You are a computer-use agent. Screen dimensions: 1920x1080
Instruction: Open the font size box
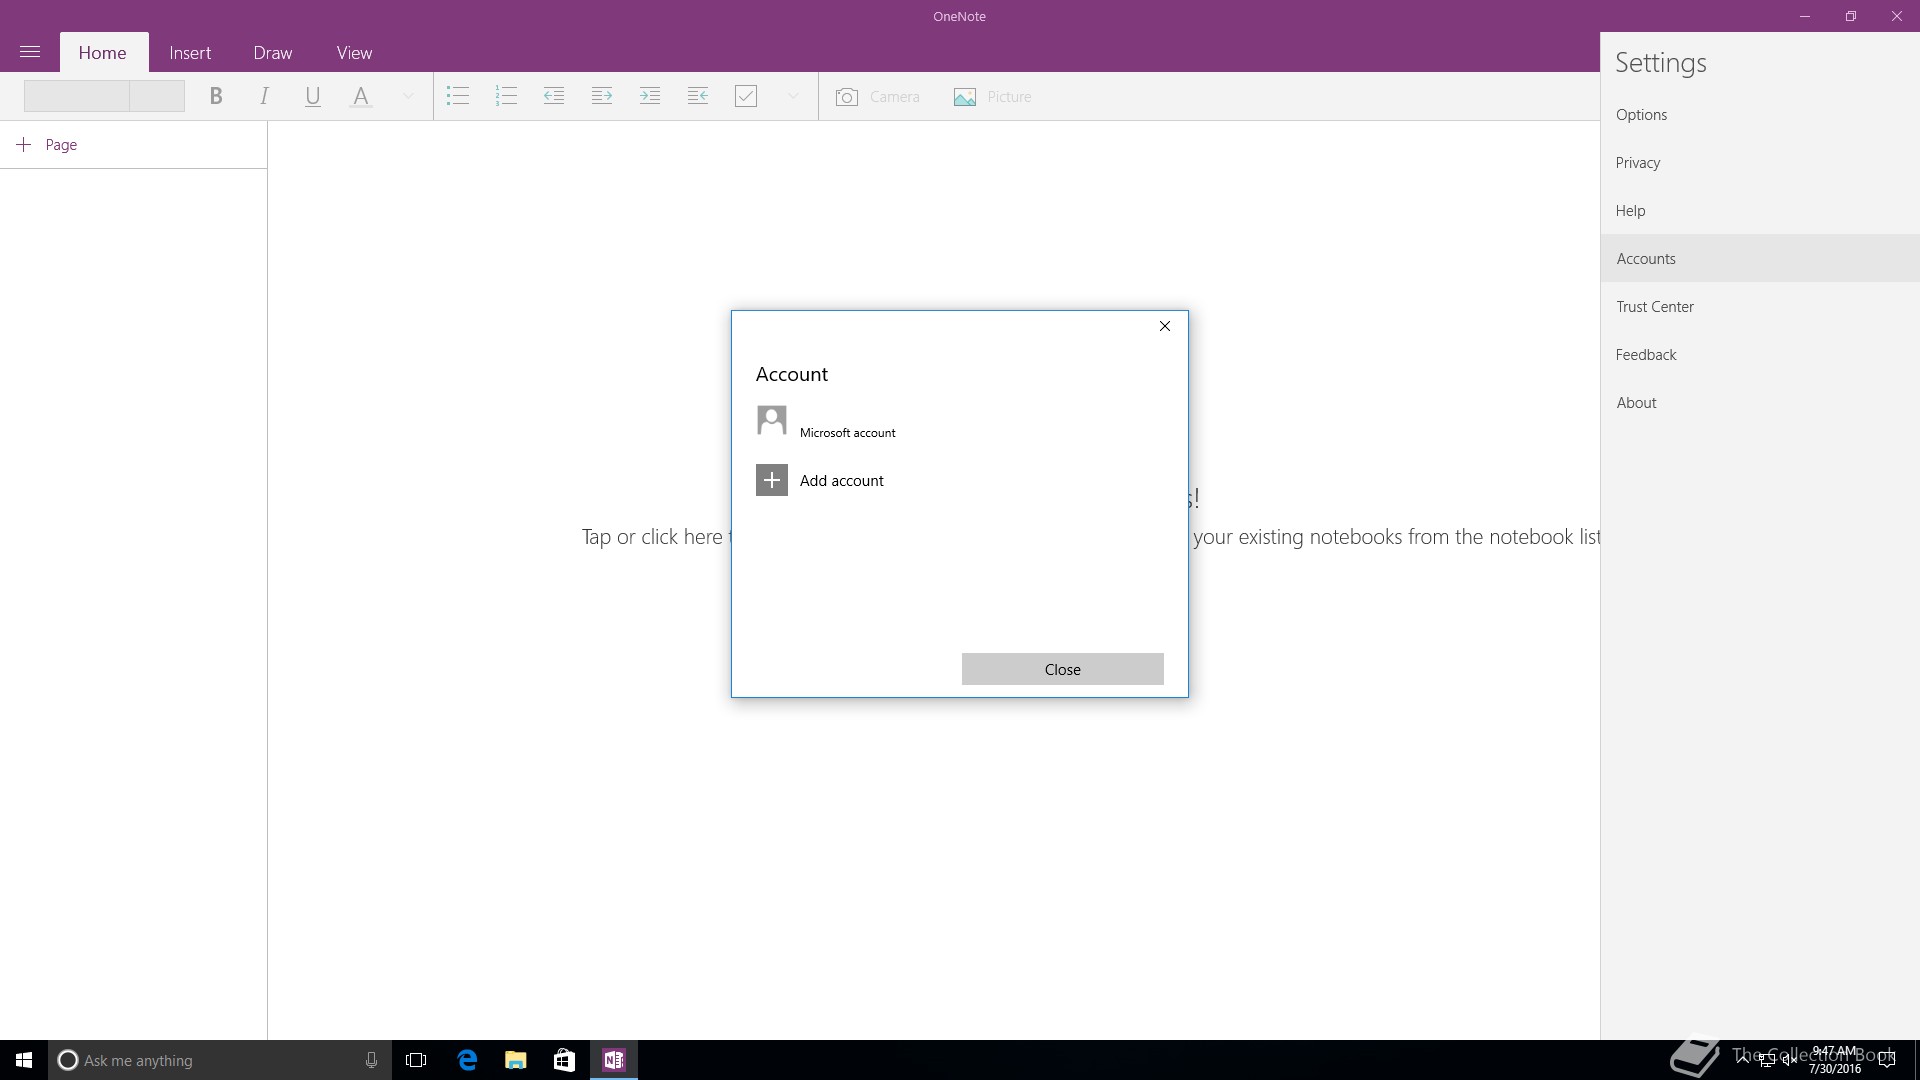pos(157,96)
